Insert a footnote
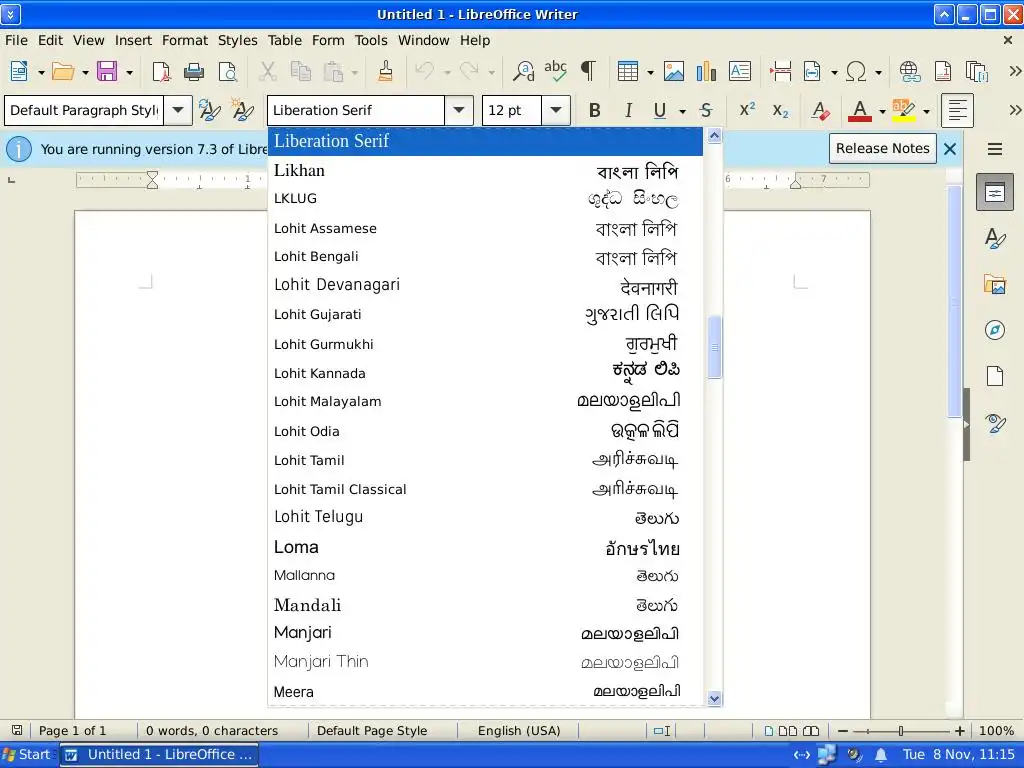This screenshot has height=768, width=1024. coord(942,71)
